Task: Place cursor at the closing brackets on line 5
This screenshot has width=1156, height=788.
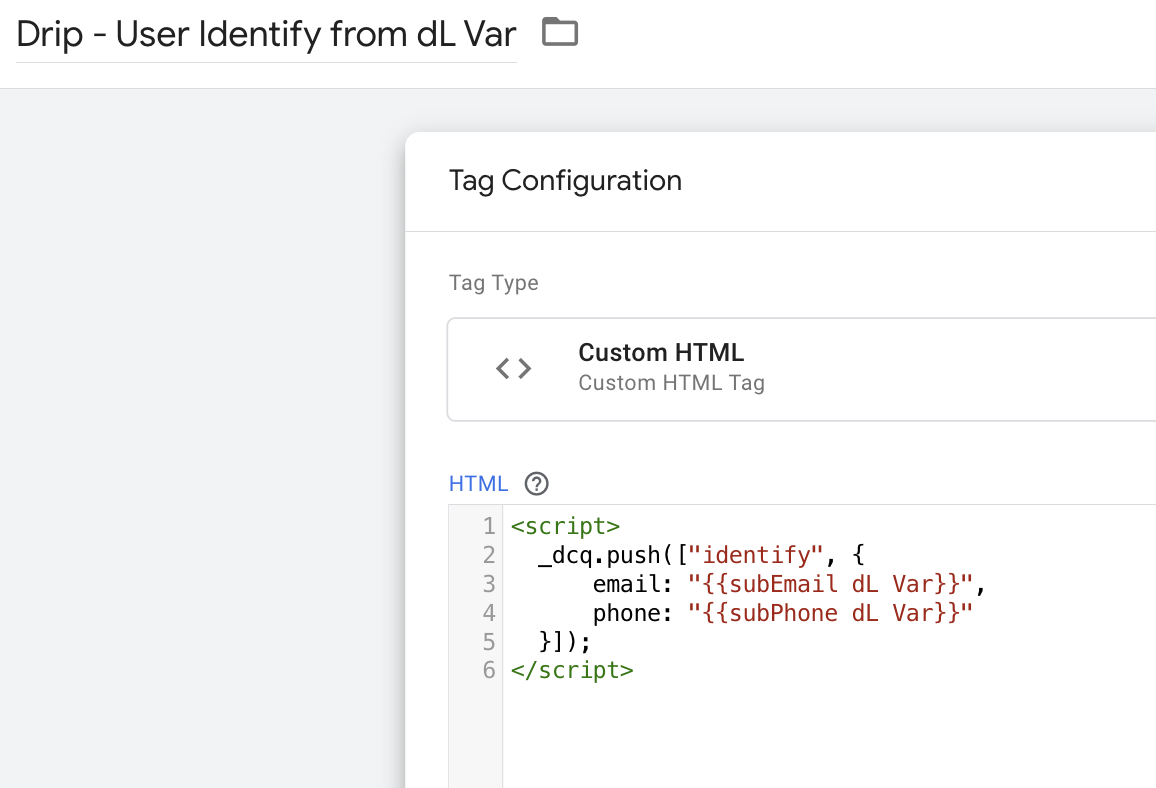Action: tap(565, 641)
